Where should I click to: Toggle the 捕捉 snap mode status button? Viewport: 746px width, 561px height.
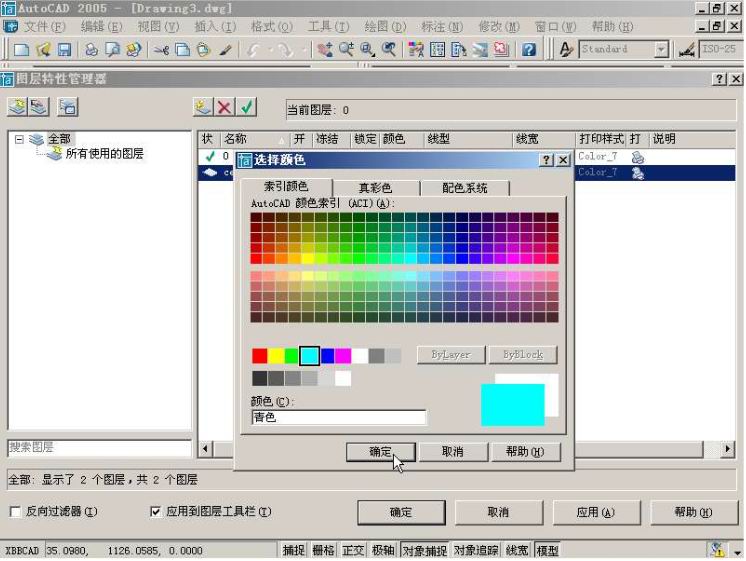(x=294, y=550)
